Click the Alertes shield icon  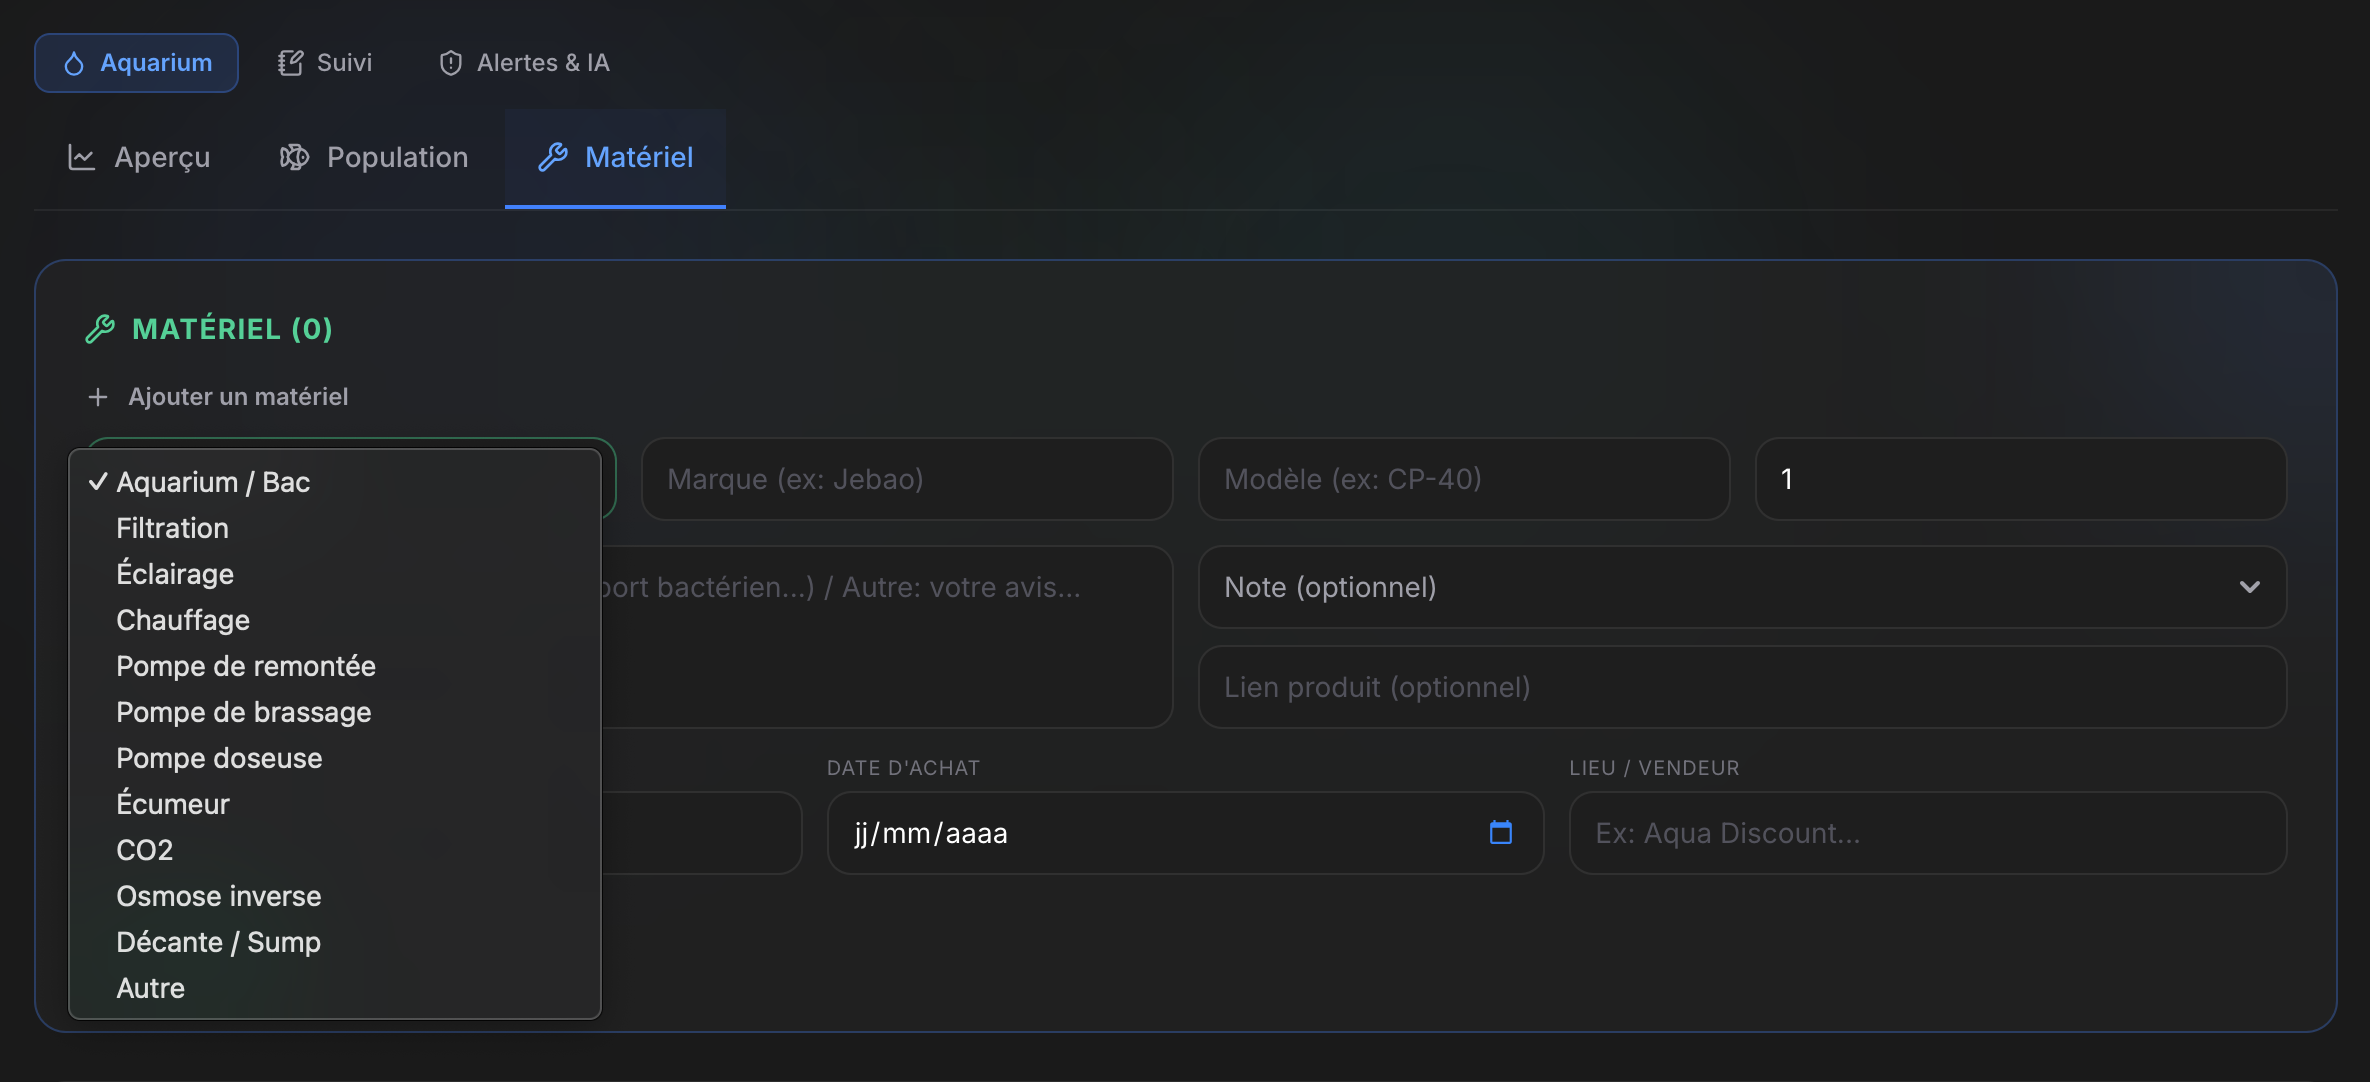(451, 63)
